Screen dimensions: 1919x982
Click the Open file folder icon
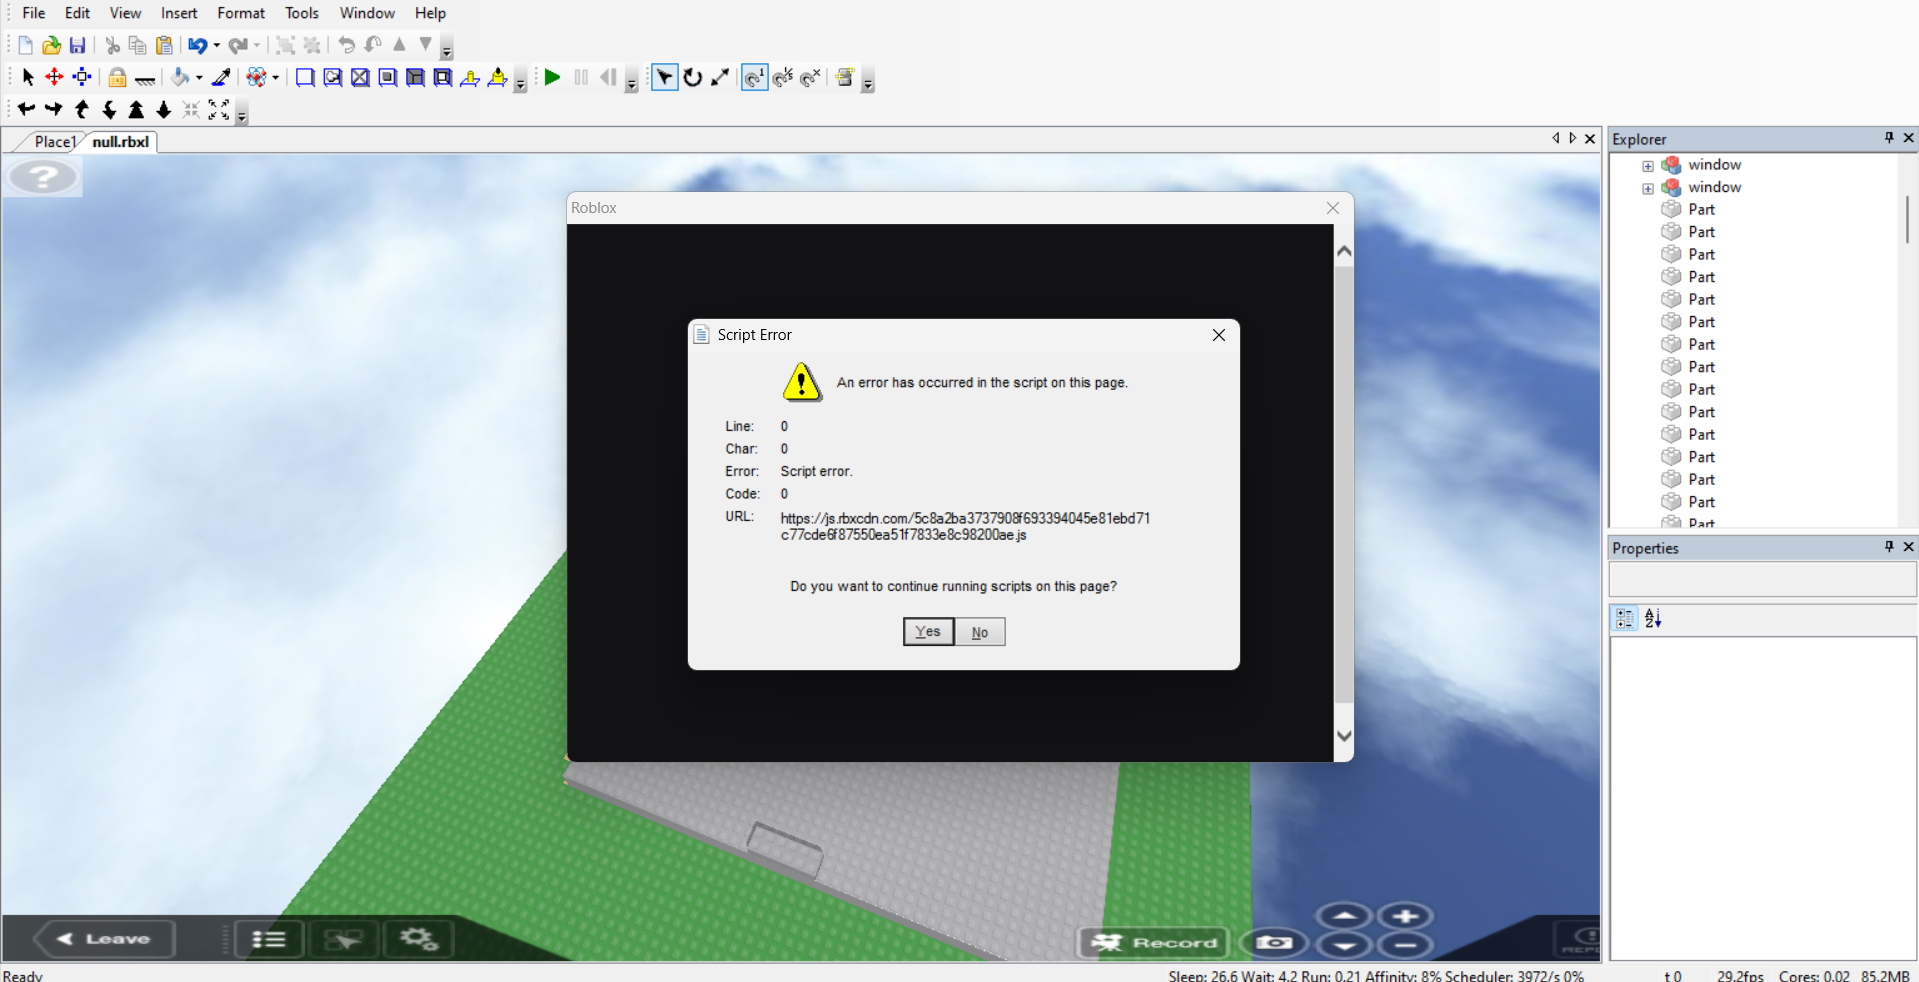pyautogui.click(x=51, y=45)
